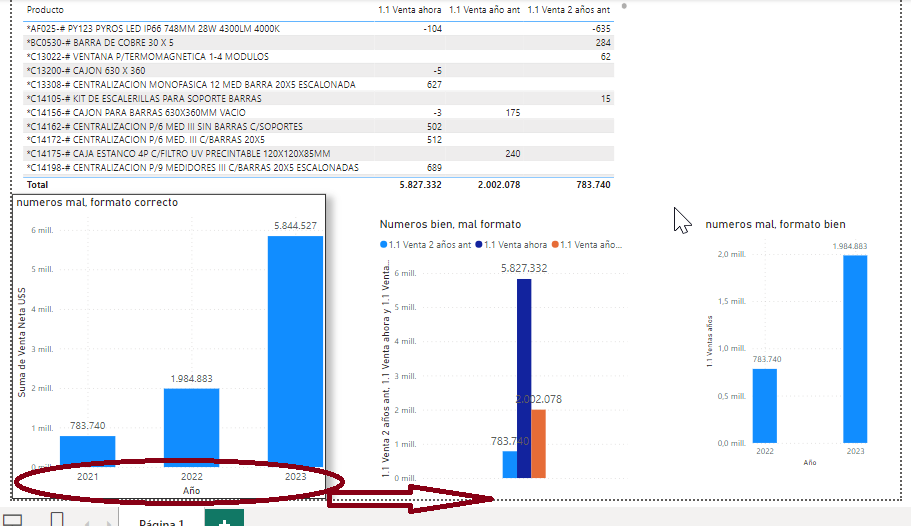The height and width of the screenshot is (526, 911).
Task: Select 2022 bar in right chart
Action: pos(765,406)
